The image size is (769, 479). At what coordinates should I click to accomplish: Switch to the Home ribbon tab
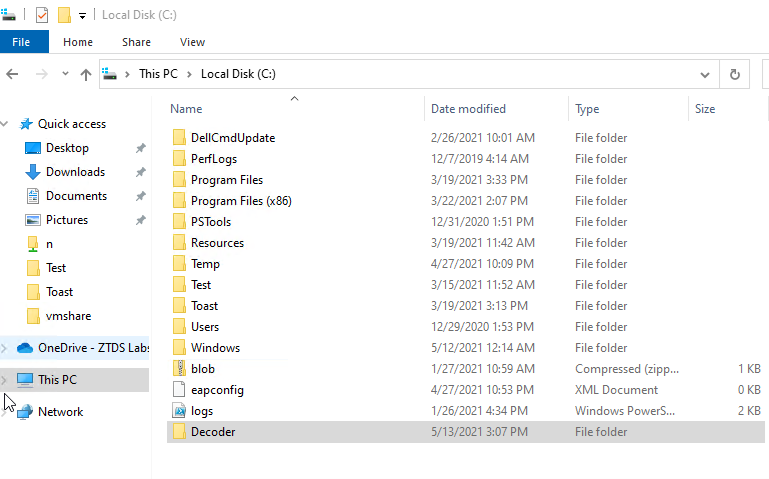pyautogui.click(x=78, y=42)
